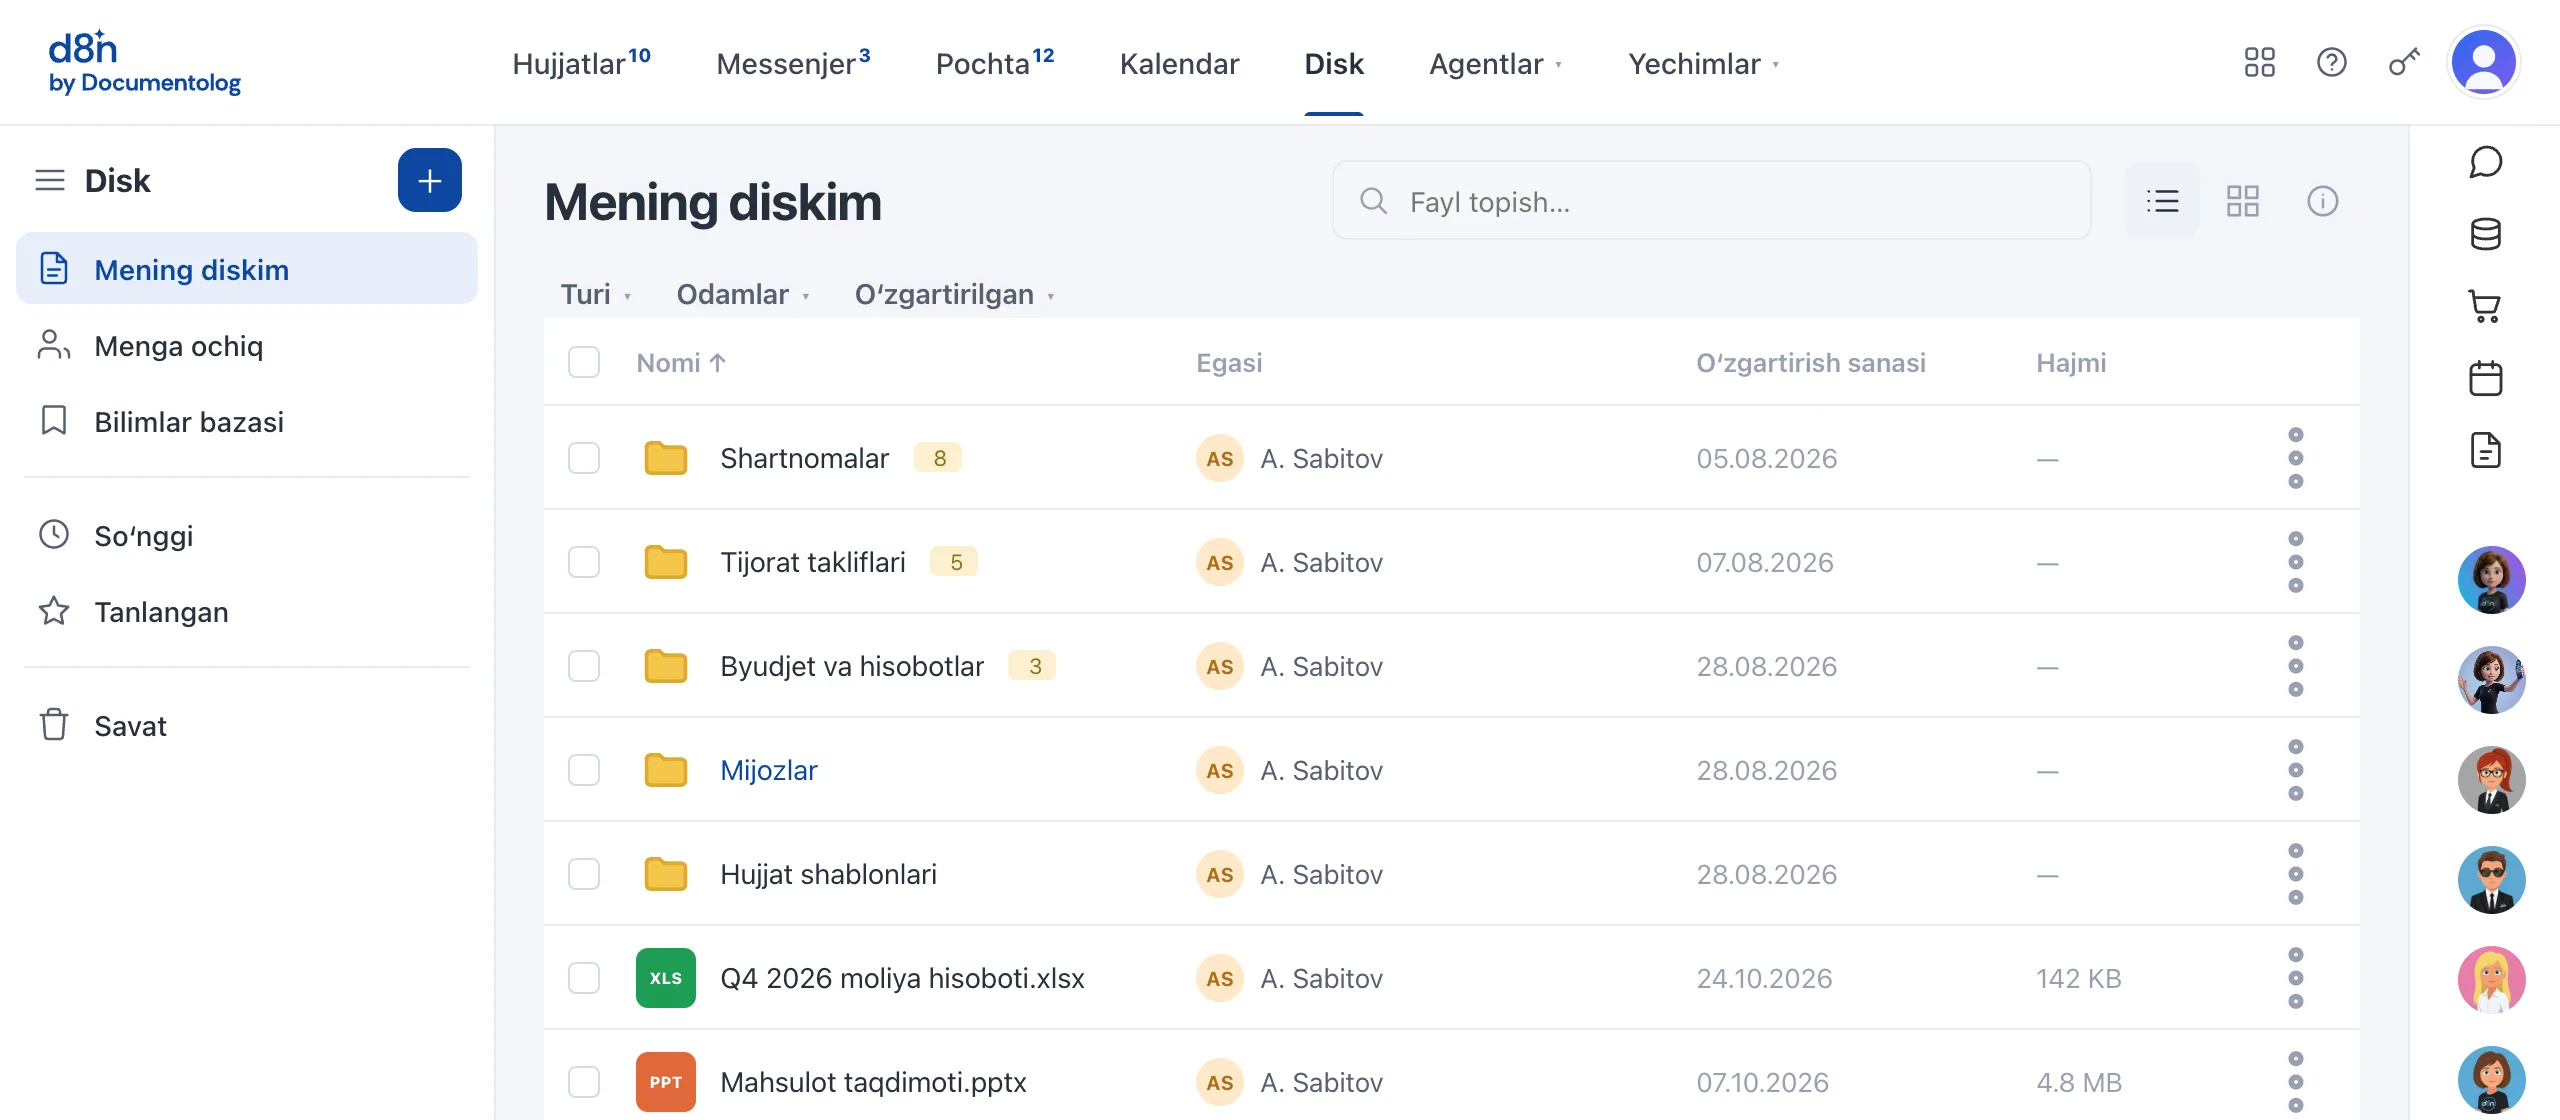Switch to grid view layout

[2242, 201]
